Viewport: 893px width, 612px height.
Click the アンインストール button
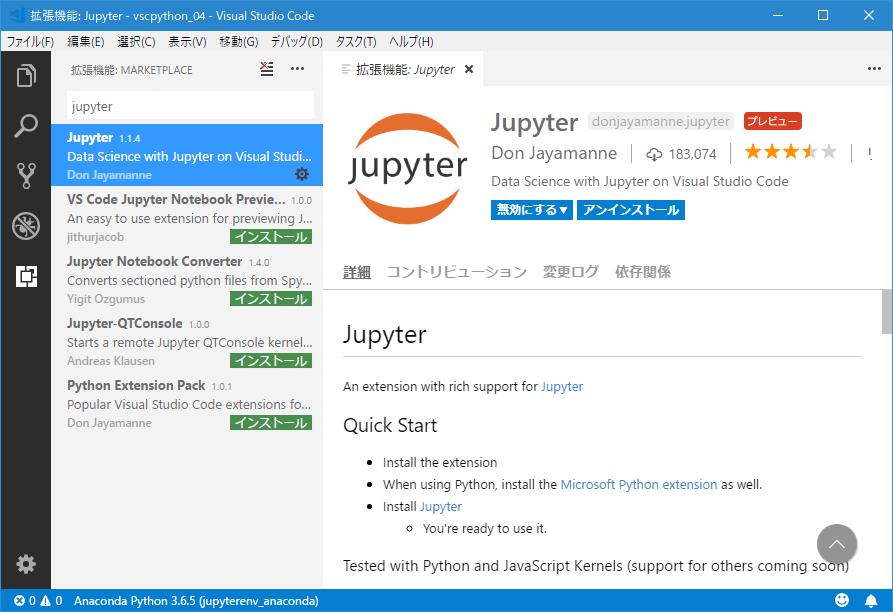pos(630,210)
